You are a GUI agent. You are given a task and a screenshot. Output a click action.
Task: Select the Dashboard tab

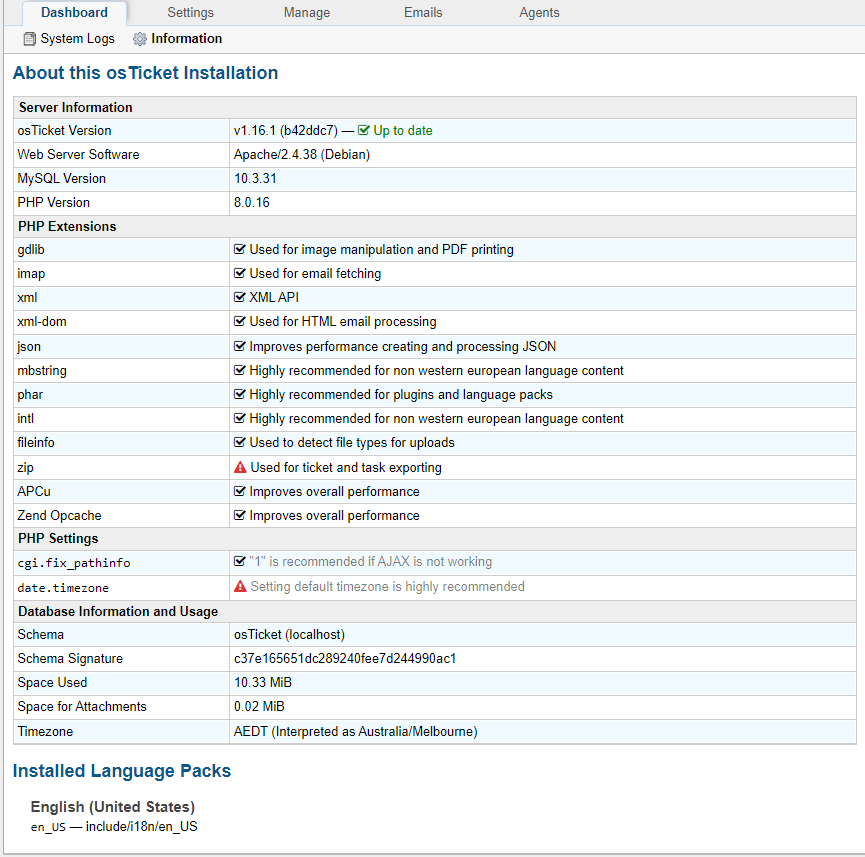coord(74,13)
